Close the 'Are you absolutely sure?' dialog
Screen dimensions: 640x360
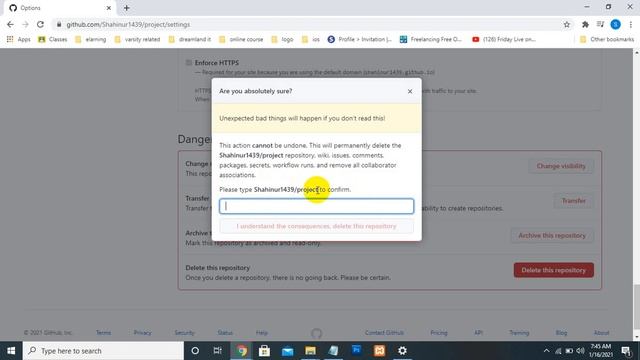coord(410,91)
